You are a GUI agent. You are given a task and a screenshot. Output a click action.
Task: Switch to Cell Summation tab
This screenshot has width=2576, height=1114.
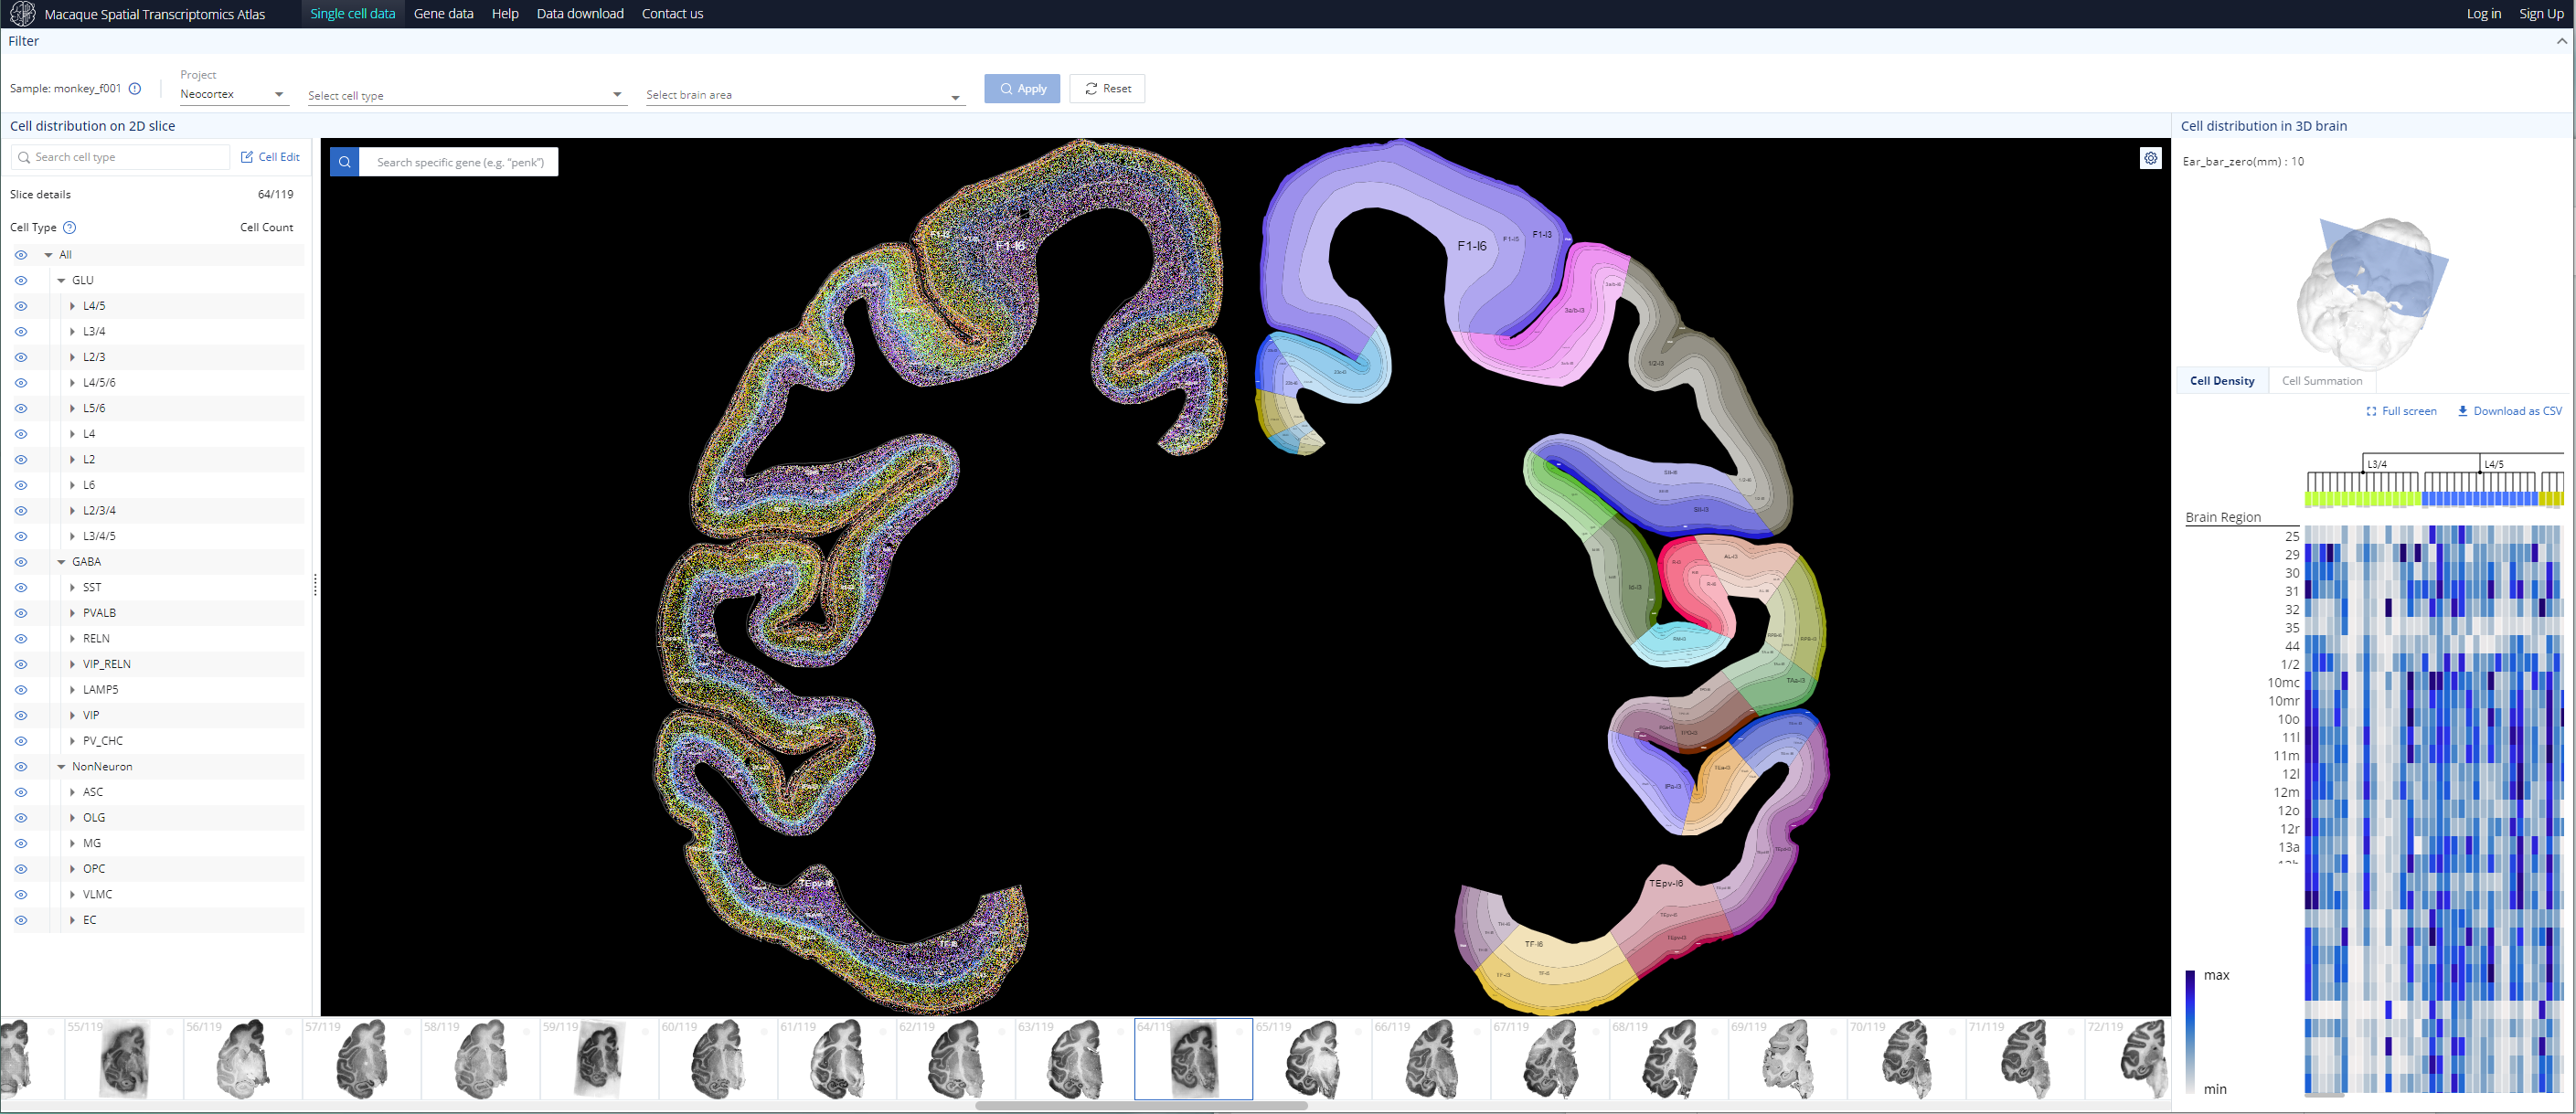pos(2321,381)
